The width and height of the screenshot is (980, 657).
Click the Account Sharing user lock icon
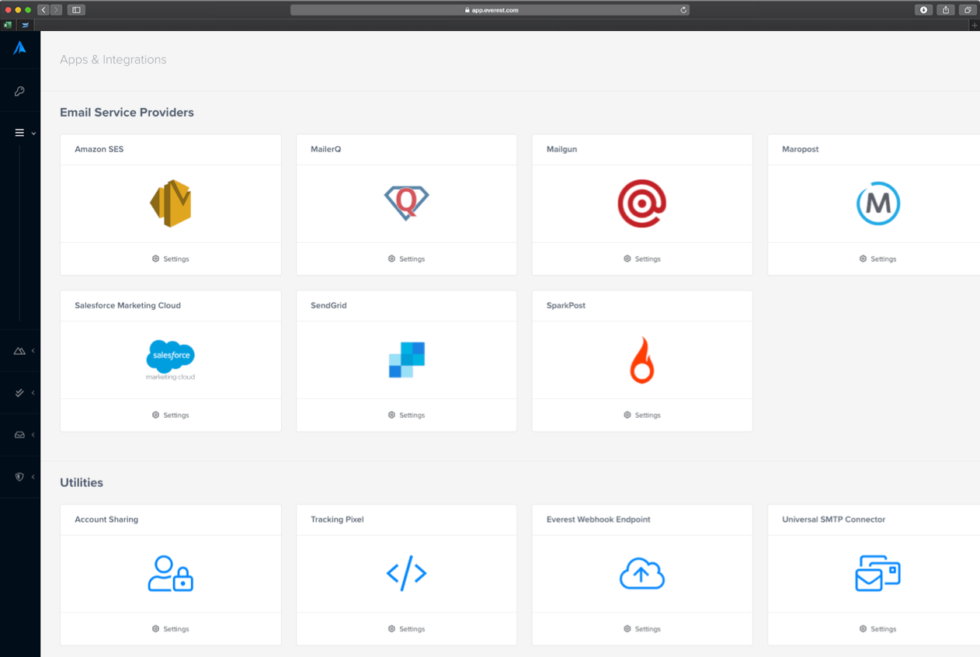pyautogui.click(x=170, y=573)
